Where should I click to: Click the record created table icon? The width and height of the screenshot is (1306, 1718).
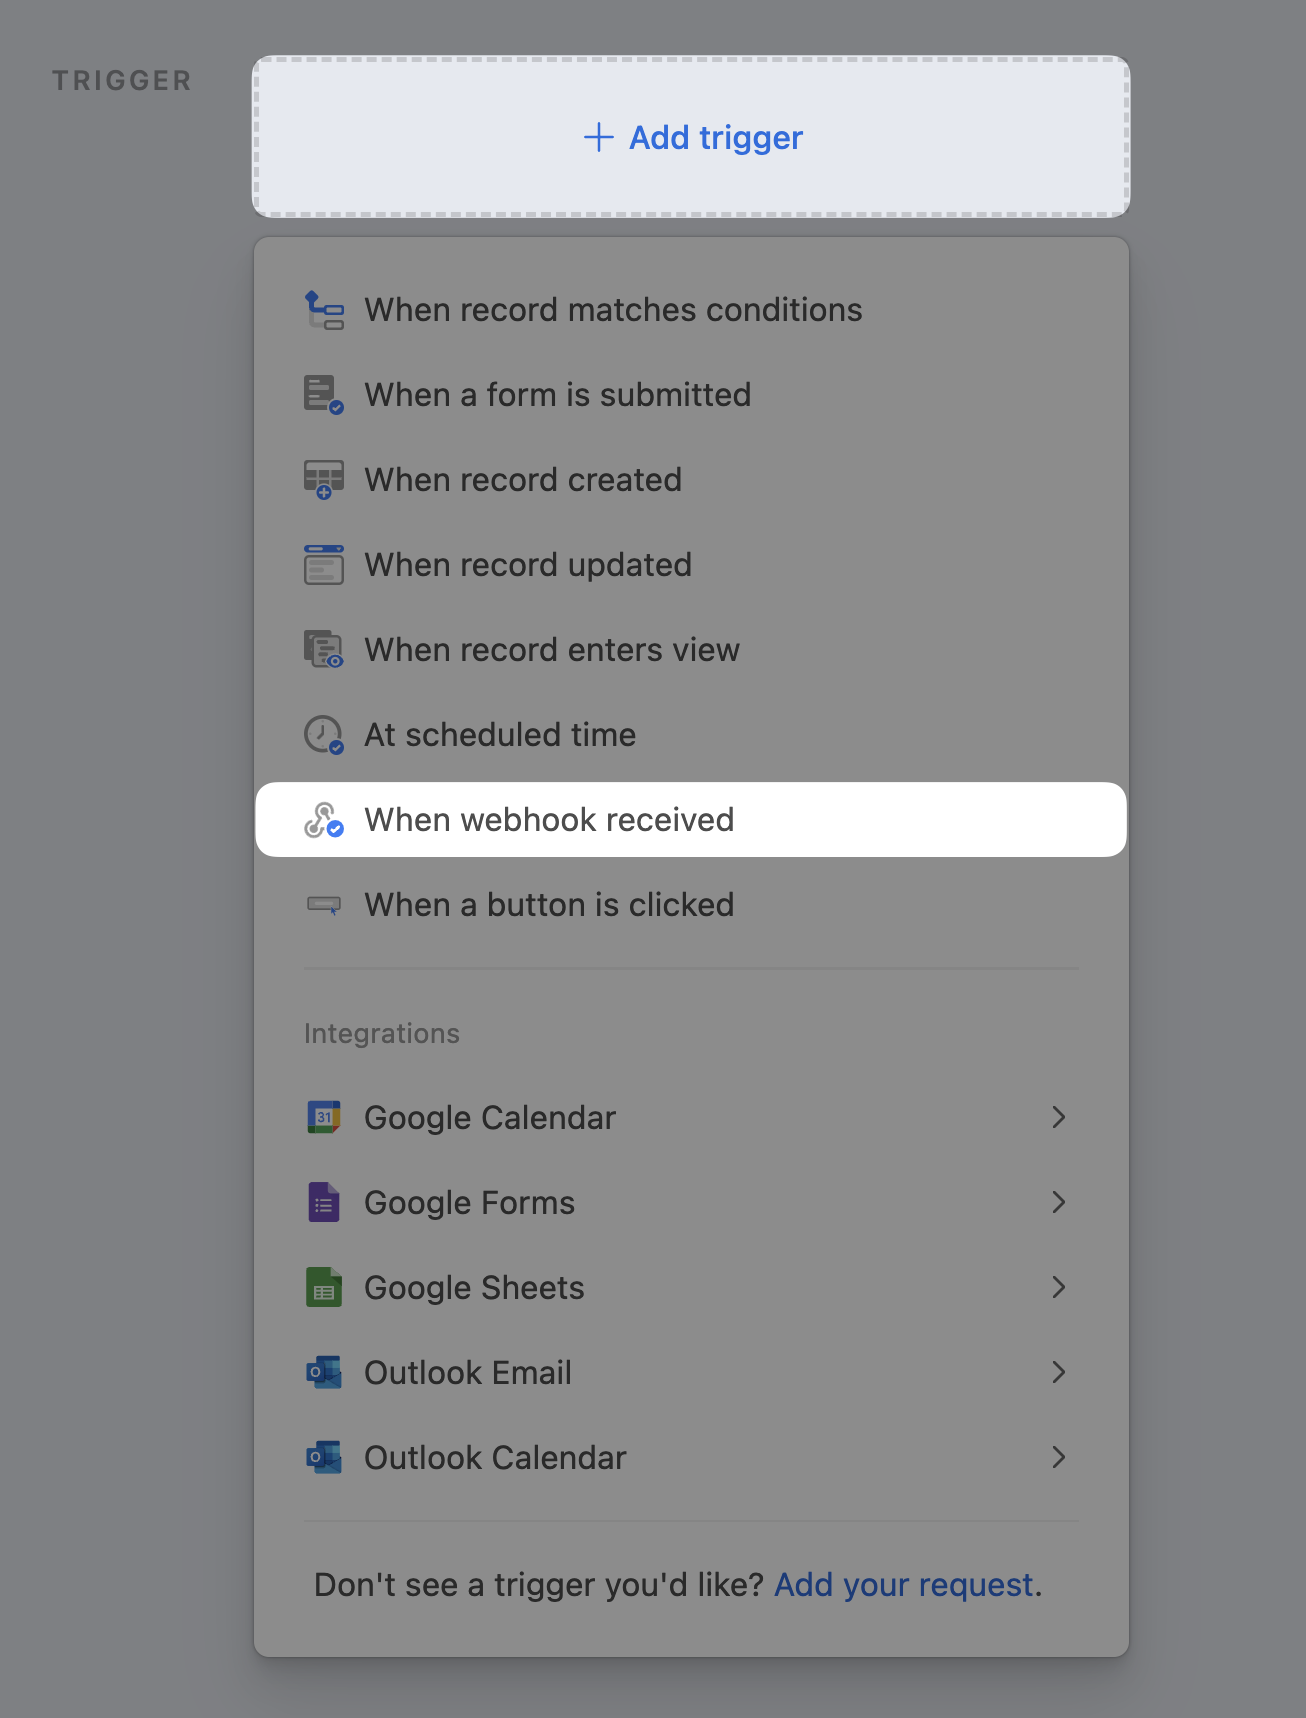(x=324, y=480)
